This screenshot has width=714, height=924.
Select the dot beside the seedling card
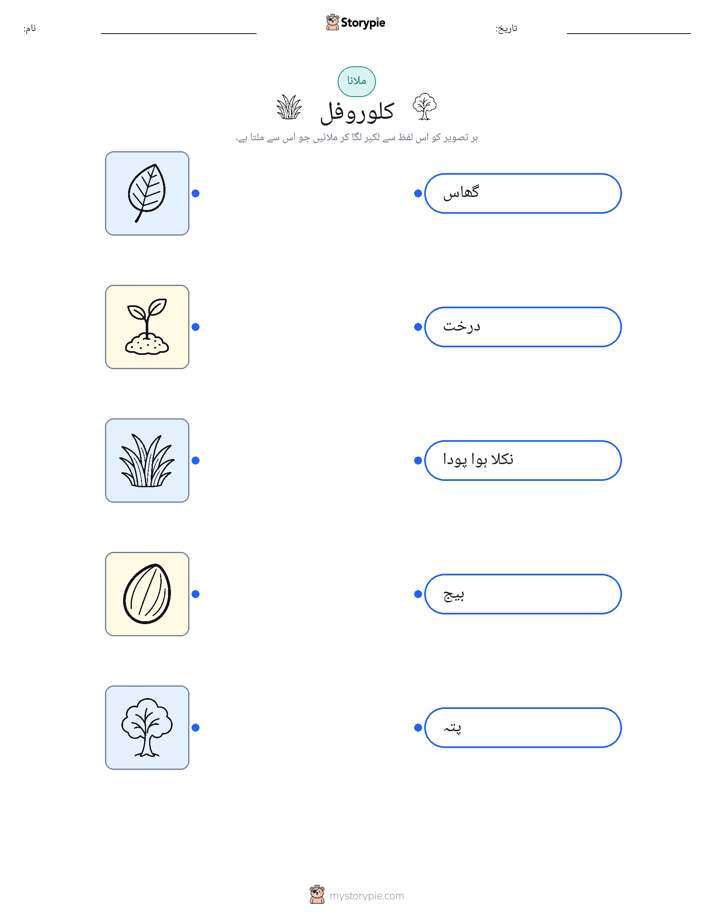[196, 327]
